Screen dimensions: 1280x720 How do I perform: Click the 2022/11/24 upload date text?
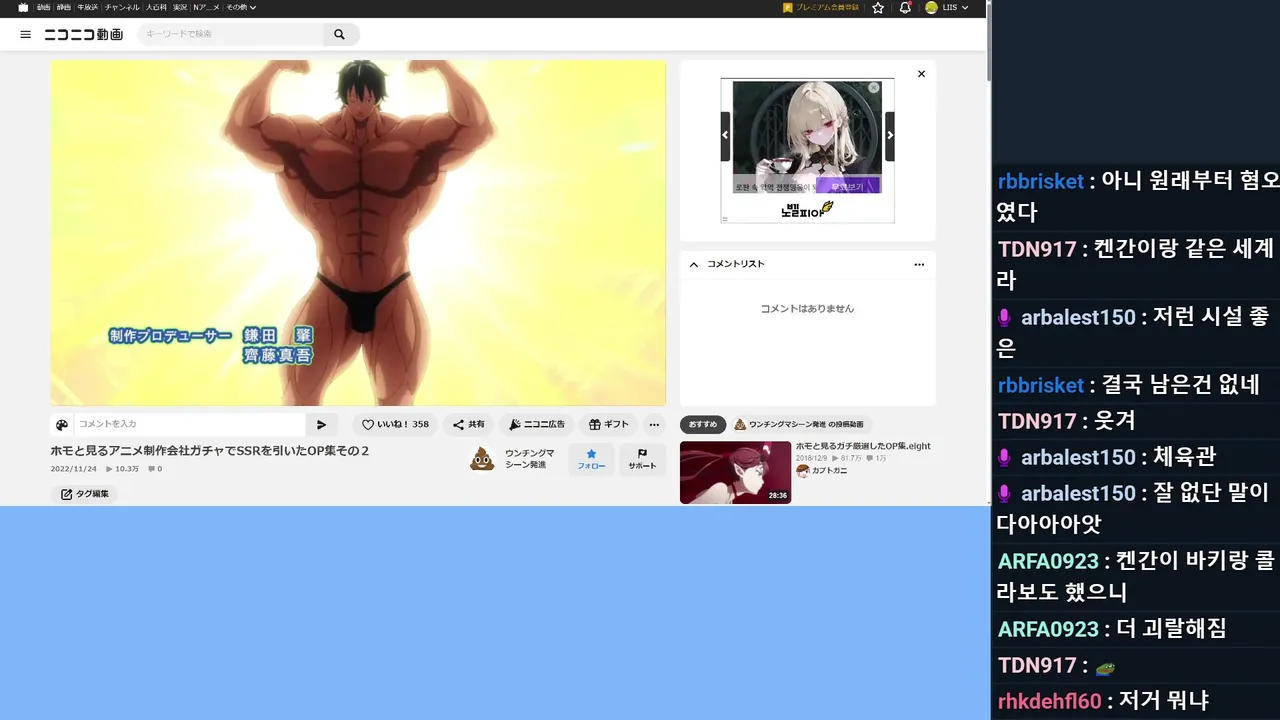click(x=74, y=469)
